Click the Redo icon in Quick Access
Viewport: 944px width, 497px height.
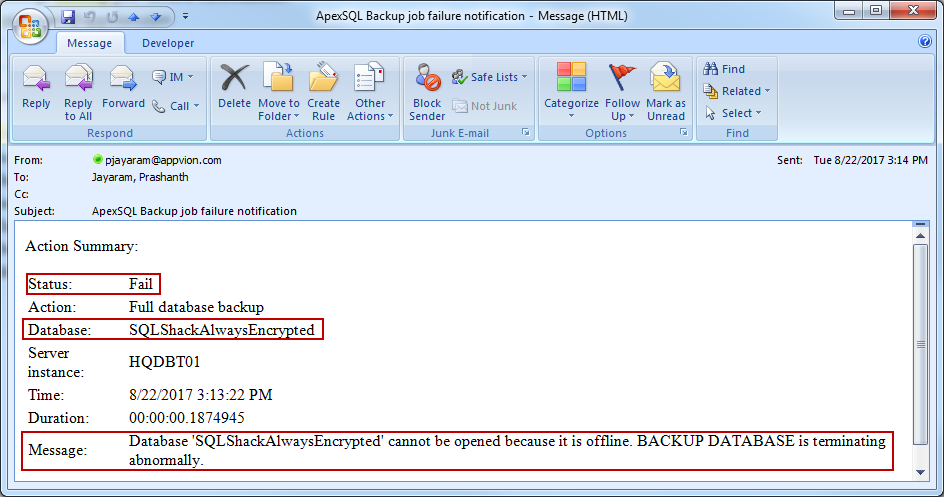[112, 17]
